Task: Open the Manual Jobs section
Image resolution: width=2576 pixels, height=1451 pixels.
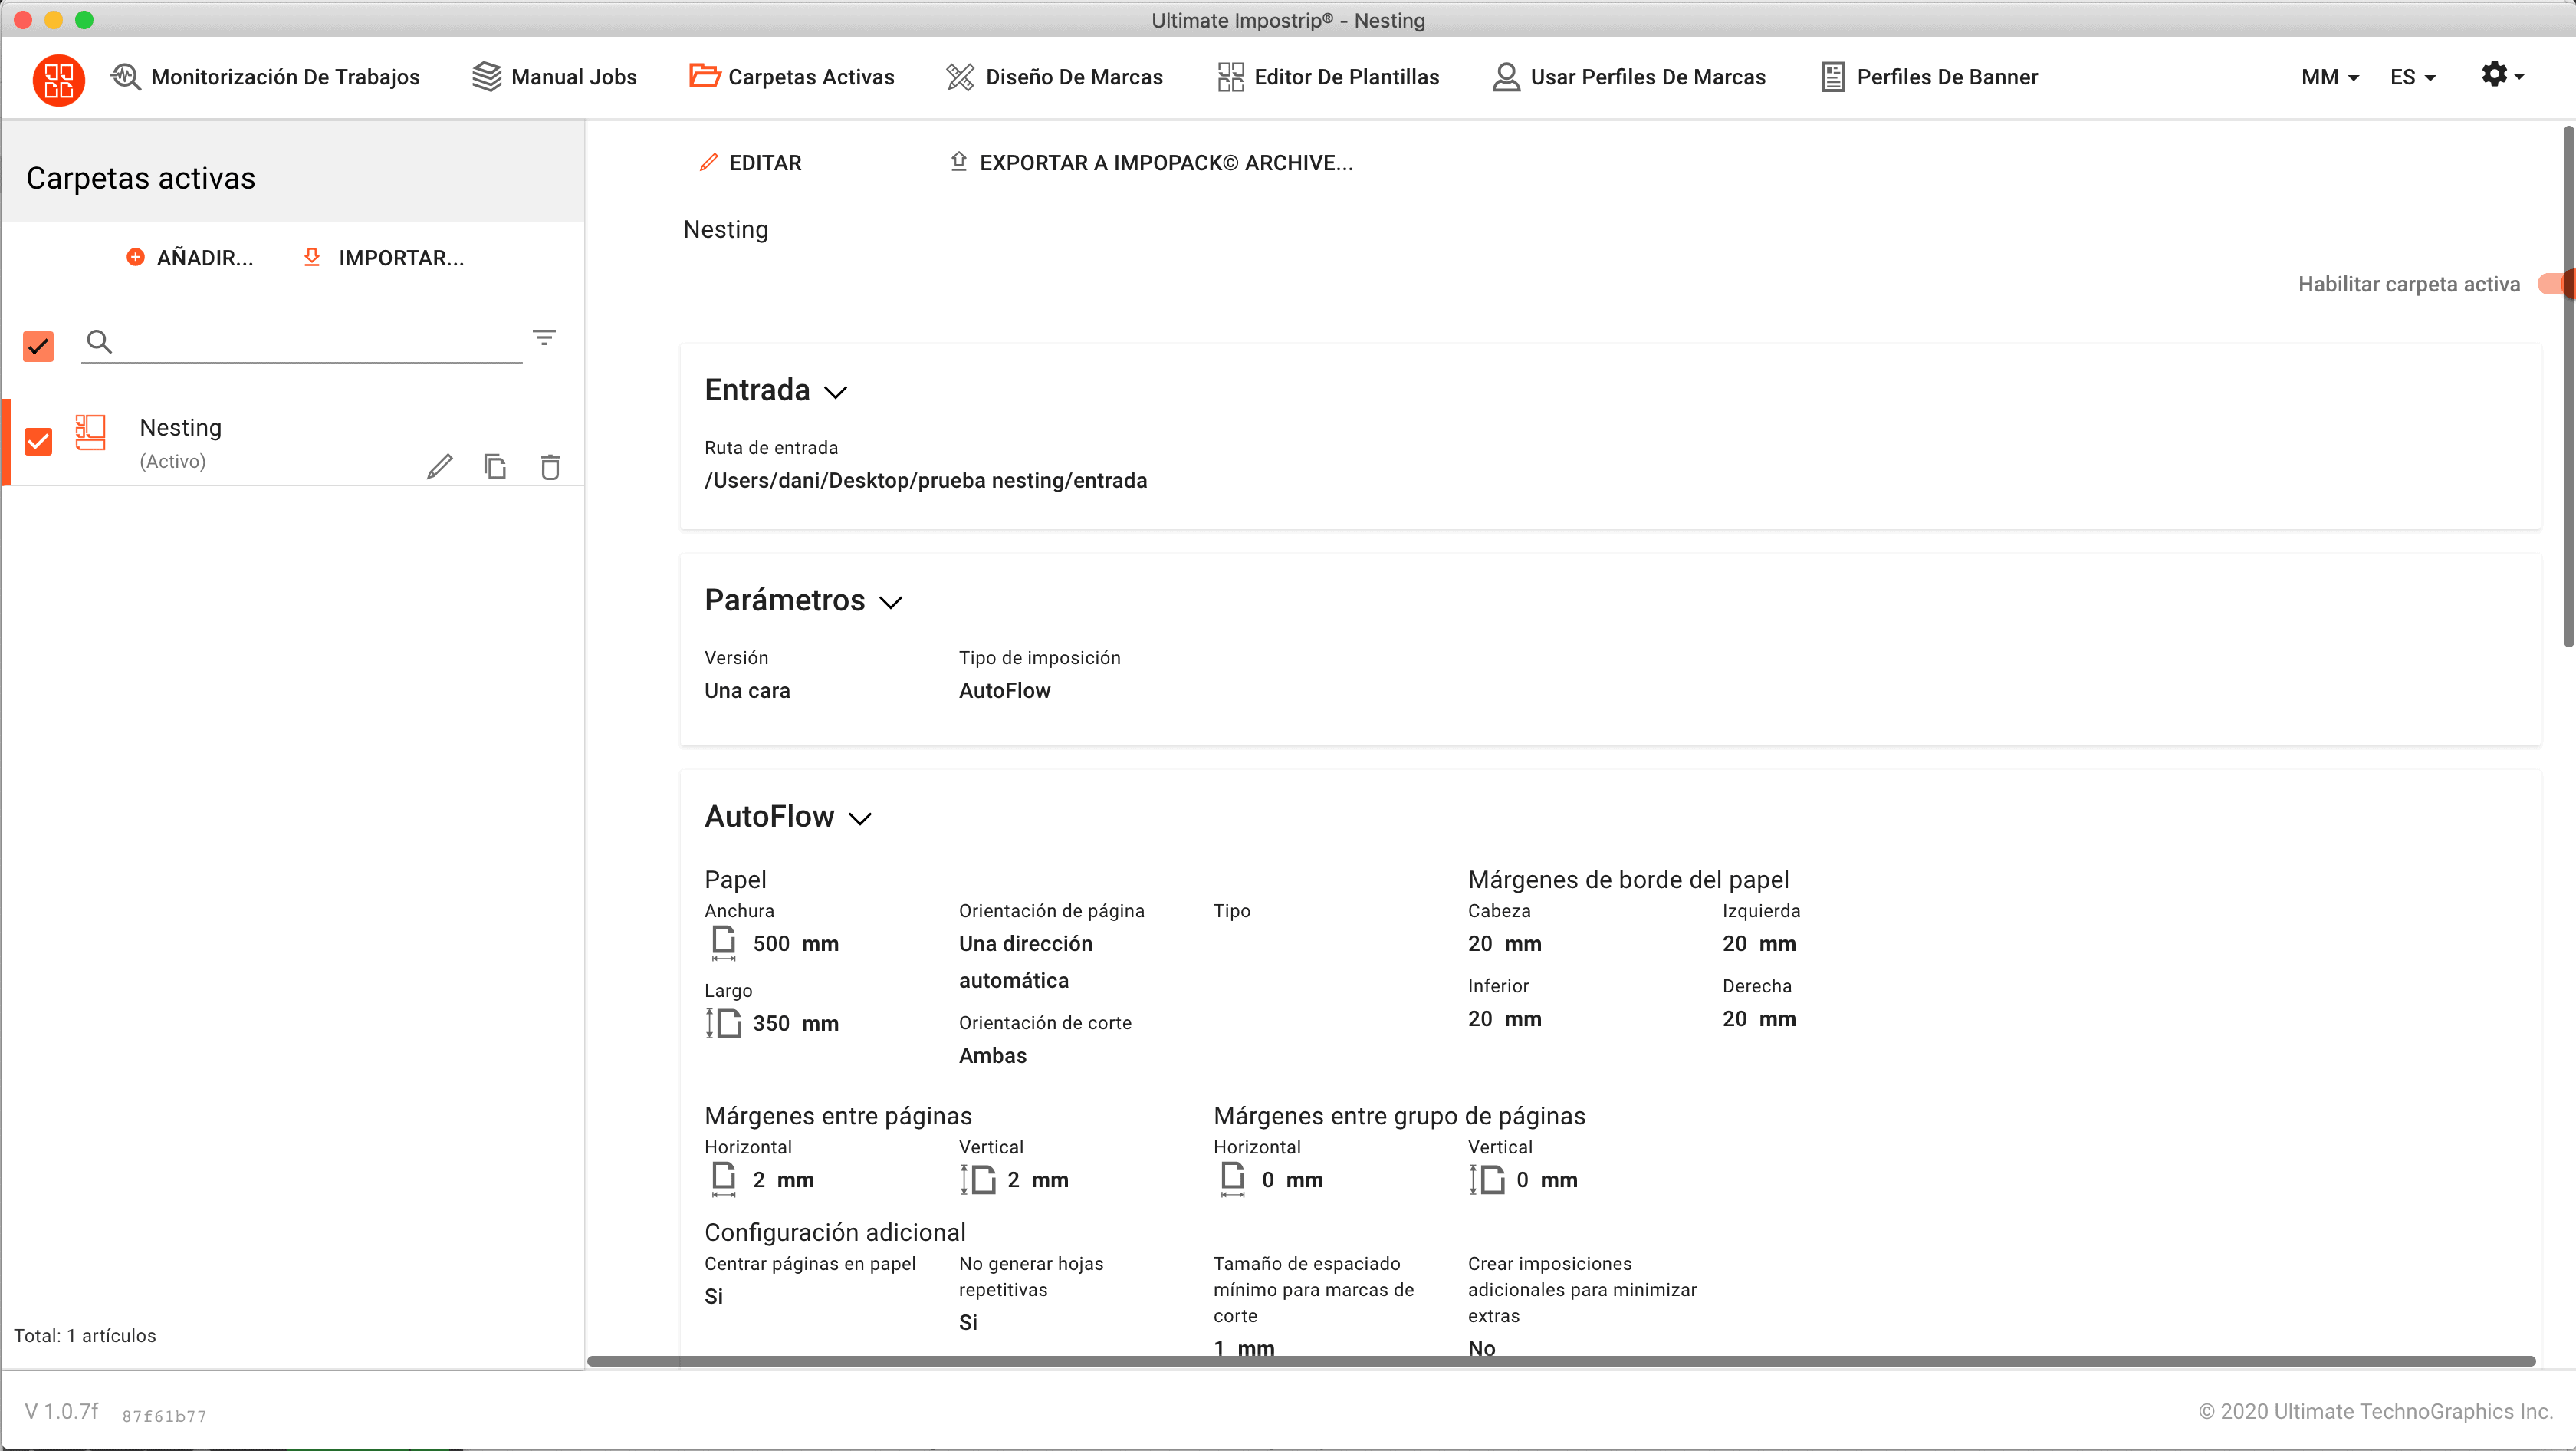Action: coord(554,77)
